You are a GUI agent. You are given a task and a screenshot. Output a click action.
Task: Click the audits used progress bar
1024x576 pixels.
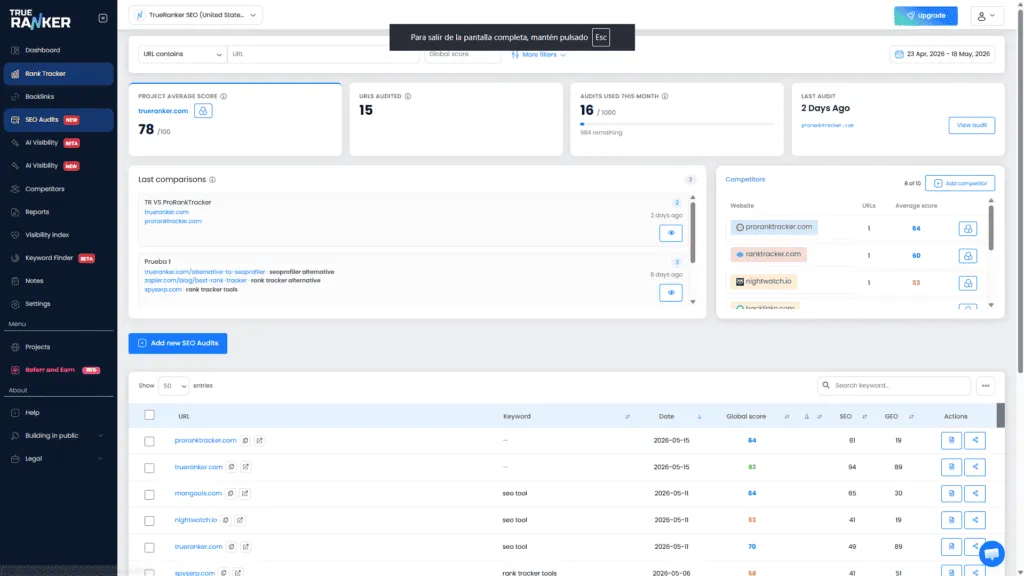(x=677, y=124)
